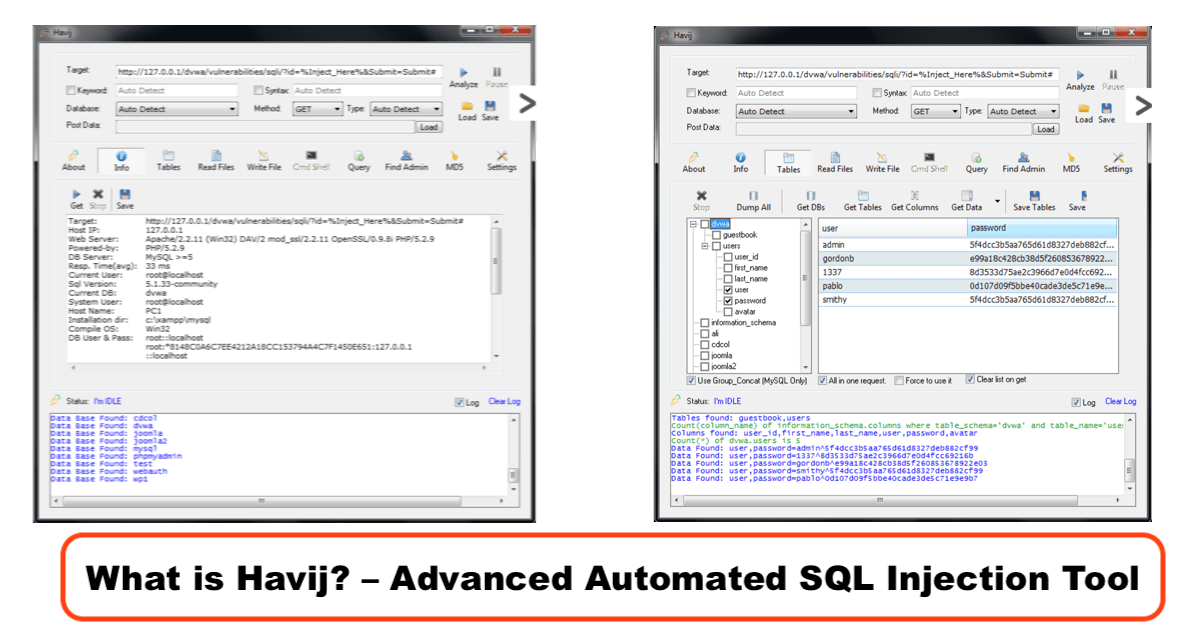1200x630 pixels.
Task: Open Find Admin in the left window
Action: [x=407, y=161]
